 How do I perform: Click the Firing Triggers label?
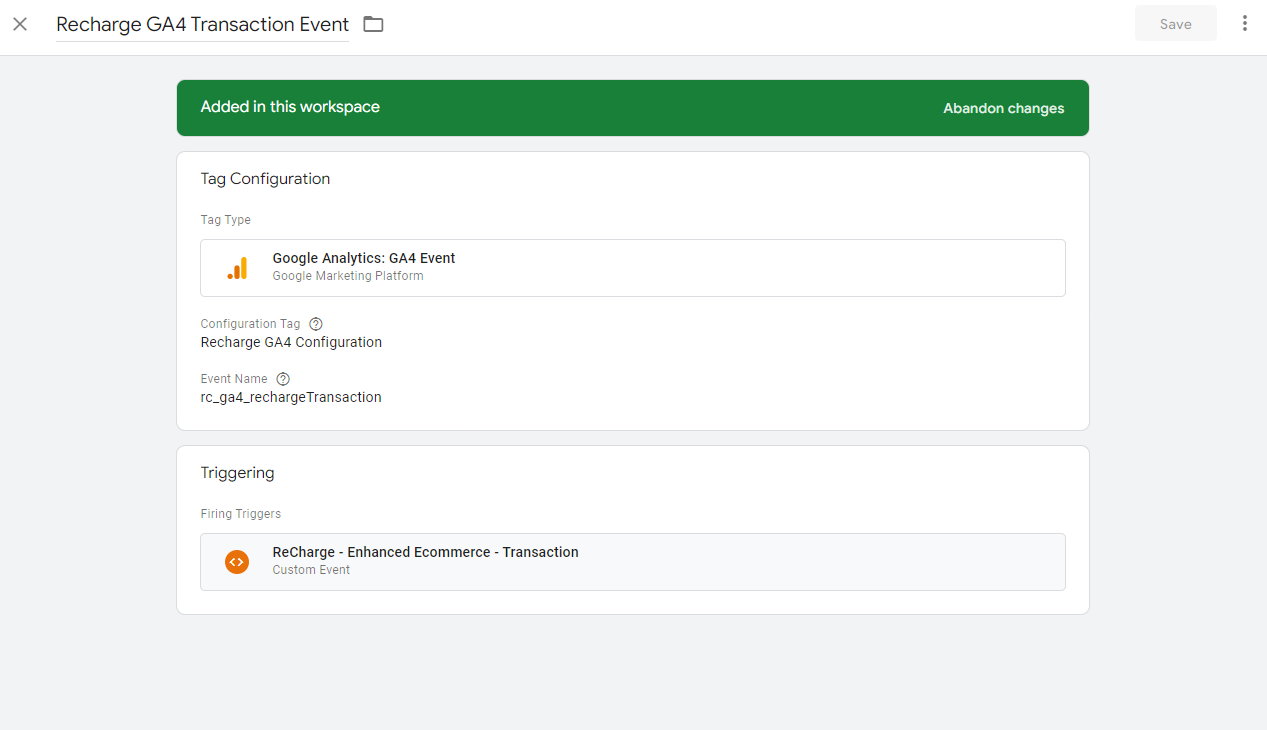click(x=240, y=514)
